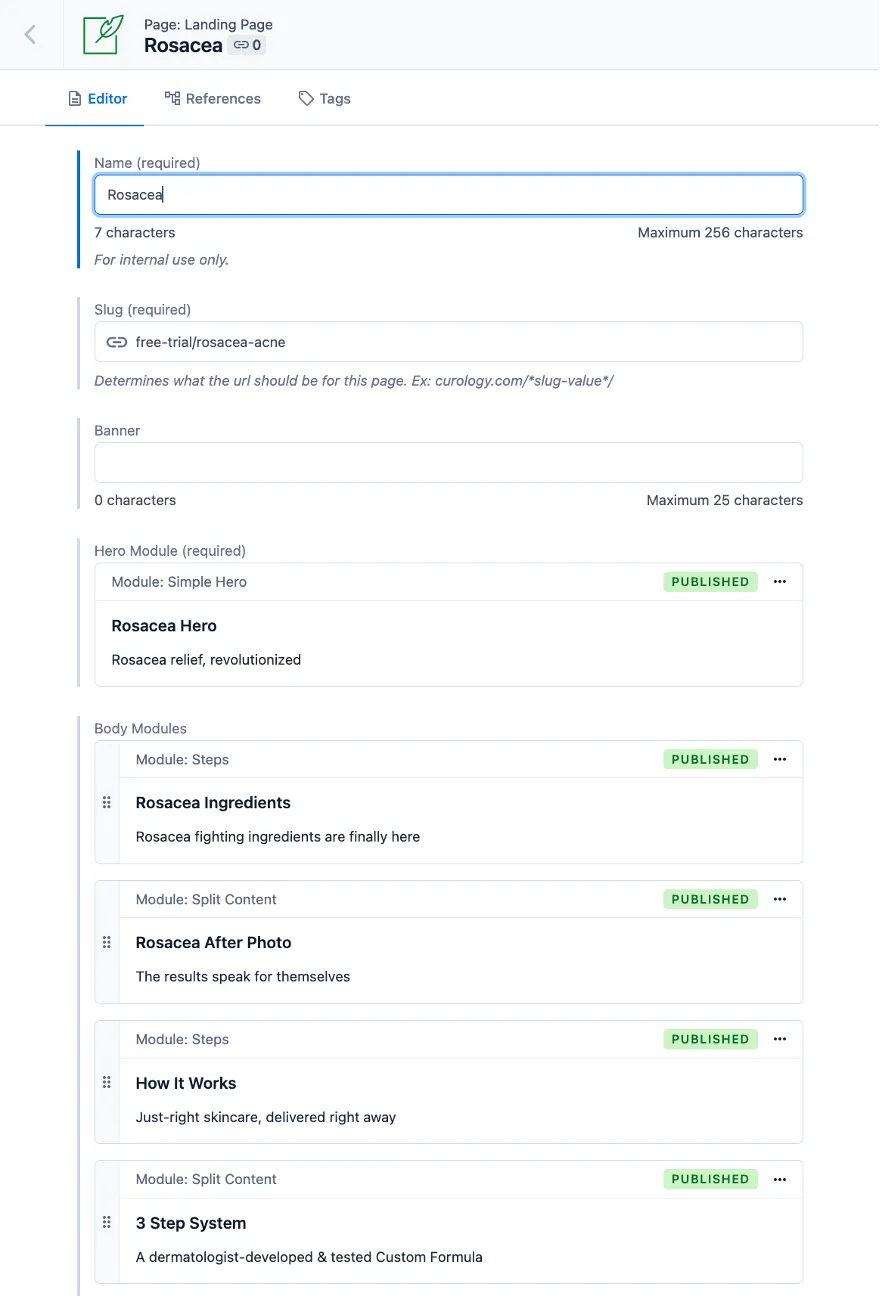
Task: Click the Name field containing Rosacea
Action: [448, 194]
